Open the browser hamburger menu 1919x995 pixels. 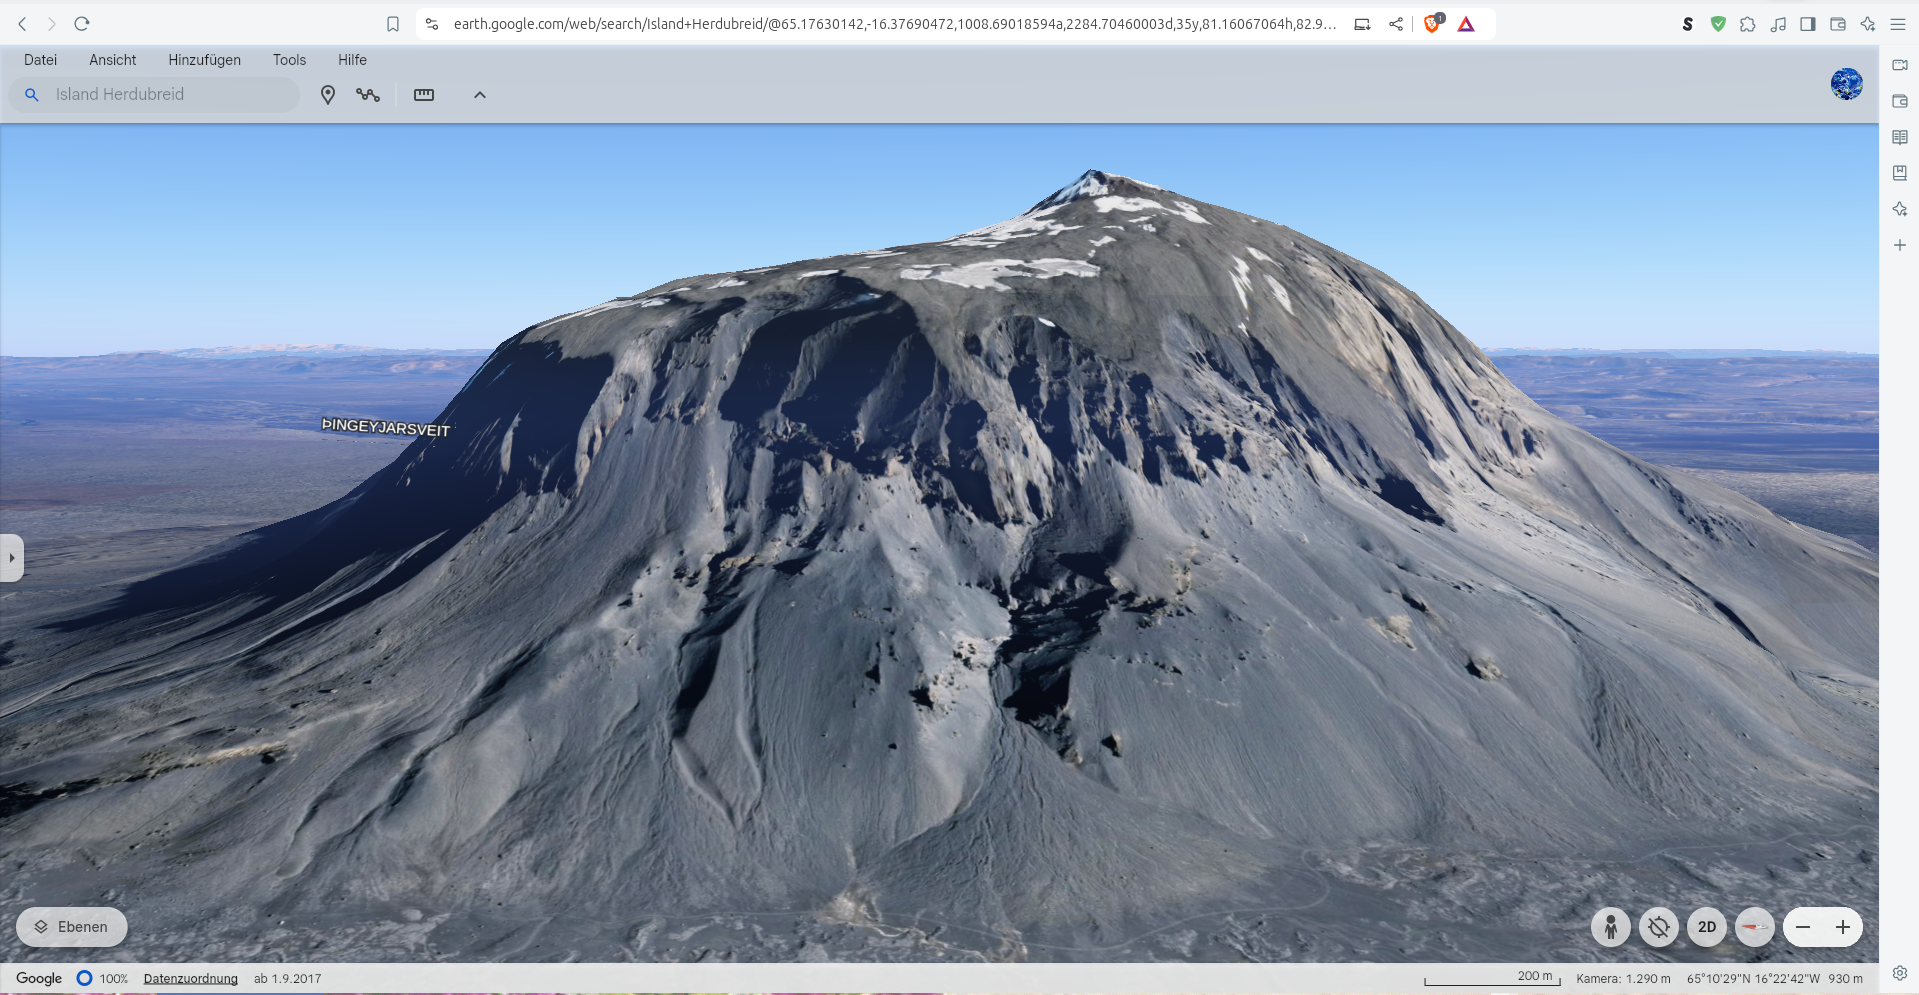point(1898,24)
